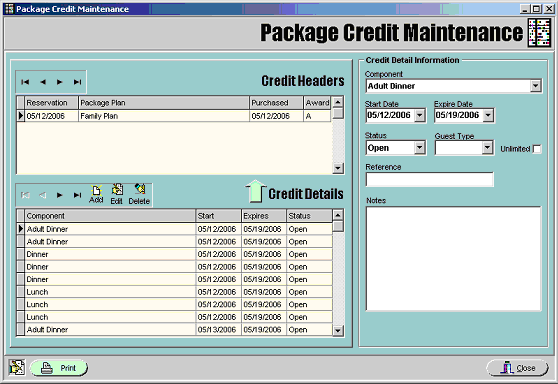Click the 05/12/2006 Purchased cell in Credit Headers
558x384 pixels.
[276, 116]
